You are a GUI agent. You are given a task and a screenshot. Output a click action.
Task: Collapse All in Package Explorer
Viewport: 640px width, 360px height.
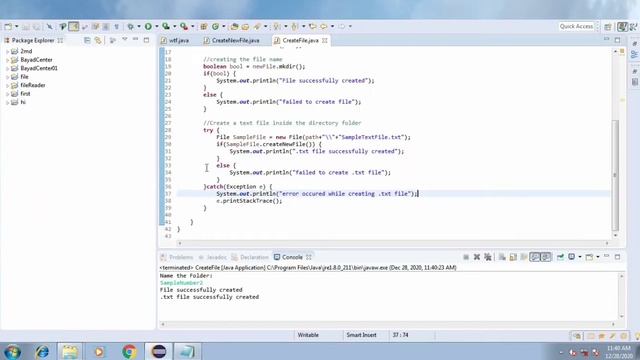[87, 40]
